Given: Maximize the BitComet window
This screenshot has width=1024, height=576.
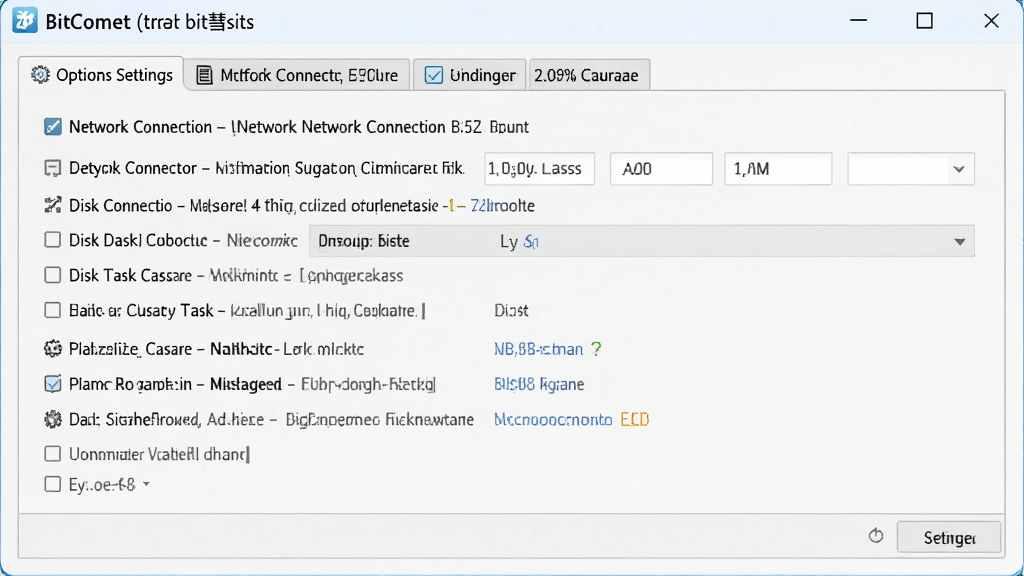Looking at the screenshot, I should [924, 21].
